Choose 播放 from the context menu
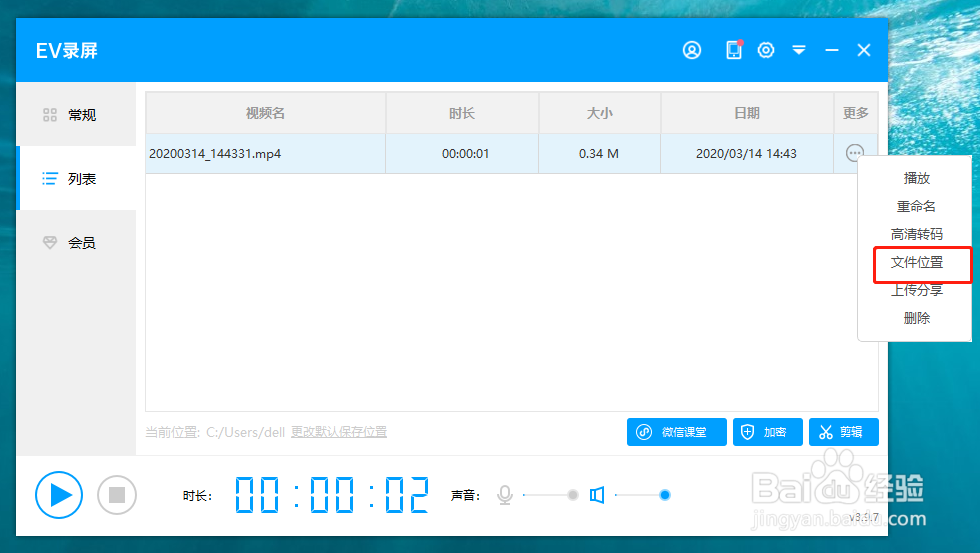This screenshot has width=980, height=553. pyautogui.click(x=917, y=178)
